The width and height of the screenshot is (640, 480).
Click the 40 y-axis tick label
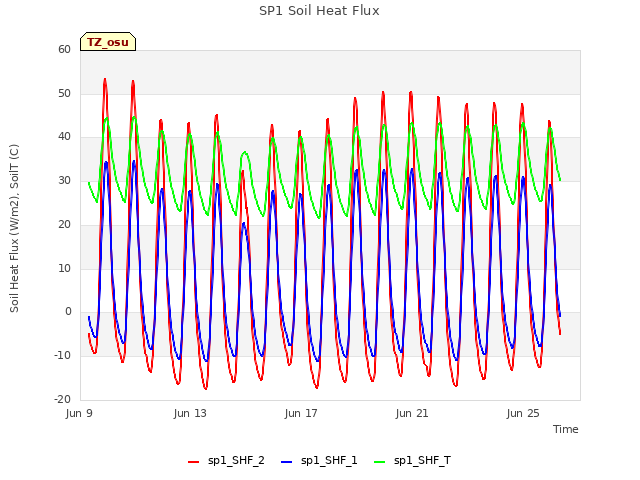(64, 137)
